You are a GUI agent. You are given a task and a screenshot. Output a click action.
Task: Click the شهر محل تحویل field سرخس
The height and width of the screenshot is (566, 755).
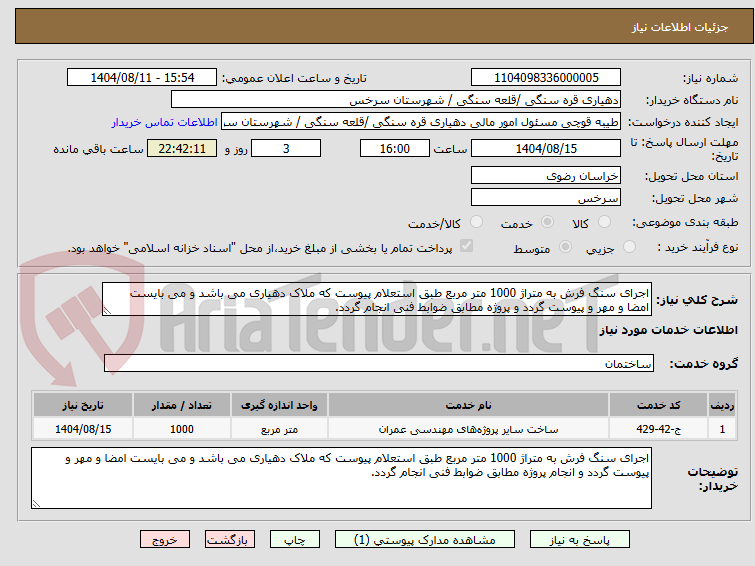[x=546, y=197]
